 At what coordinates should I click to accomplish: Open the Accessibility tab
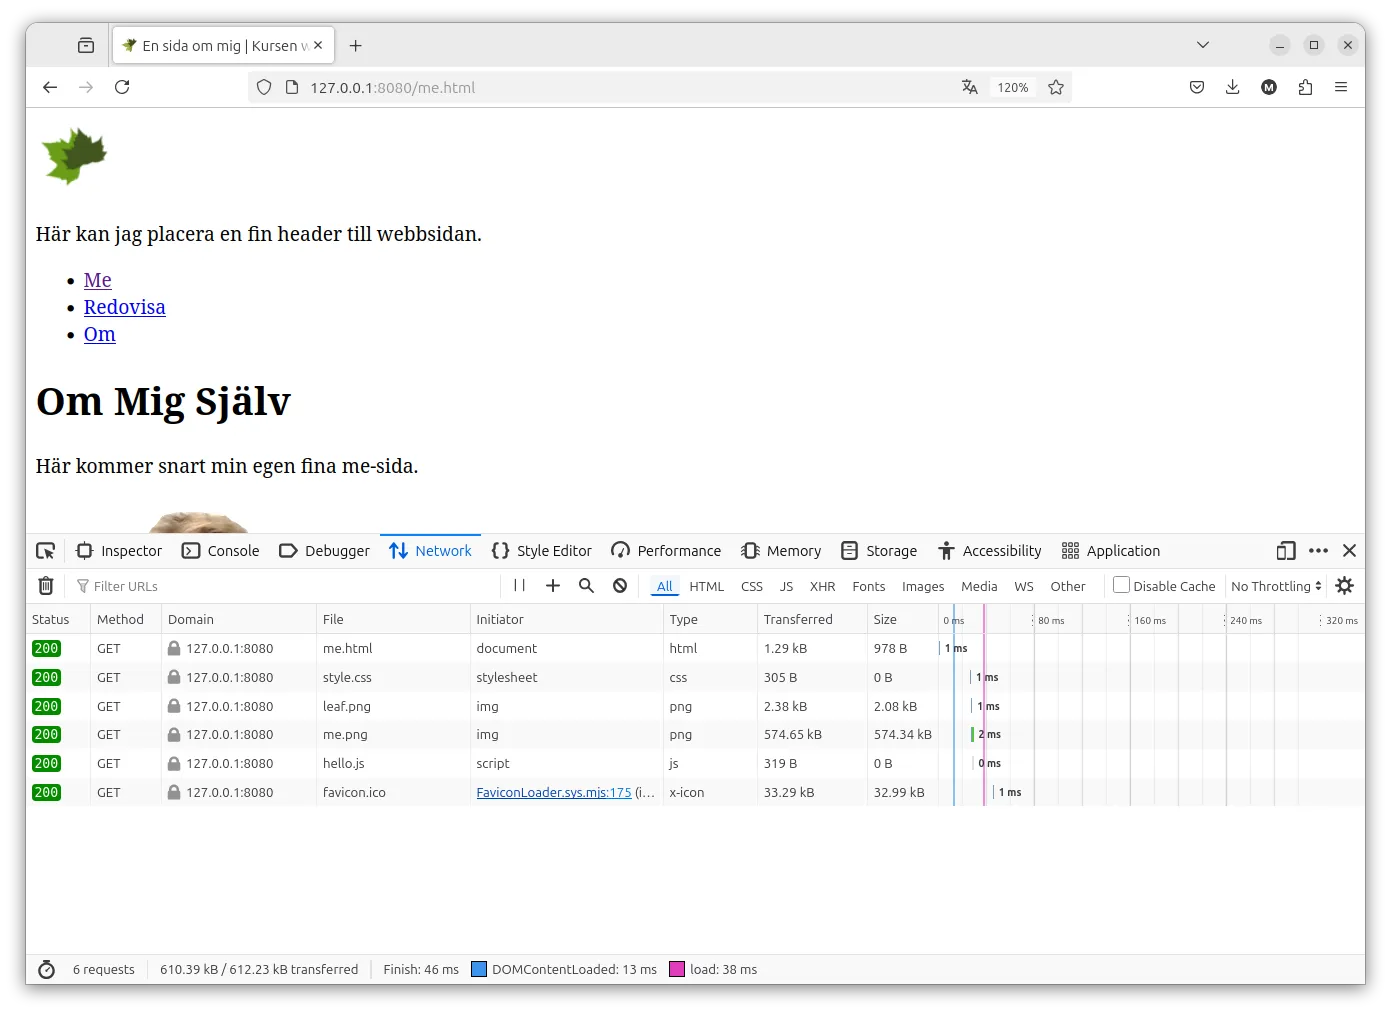click(x=990, y=551)
